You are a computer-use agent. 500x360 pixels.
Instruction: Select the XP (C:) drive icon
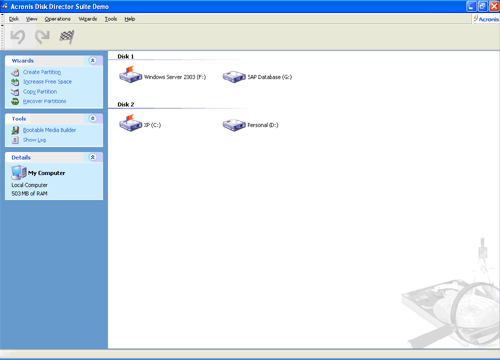tap(130, 123)
